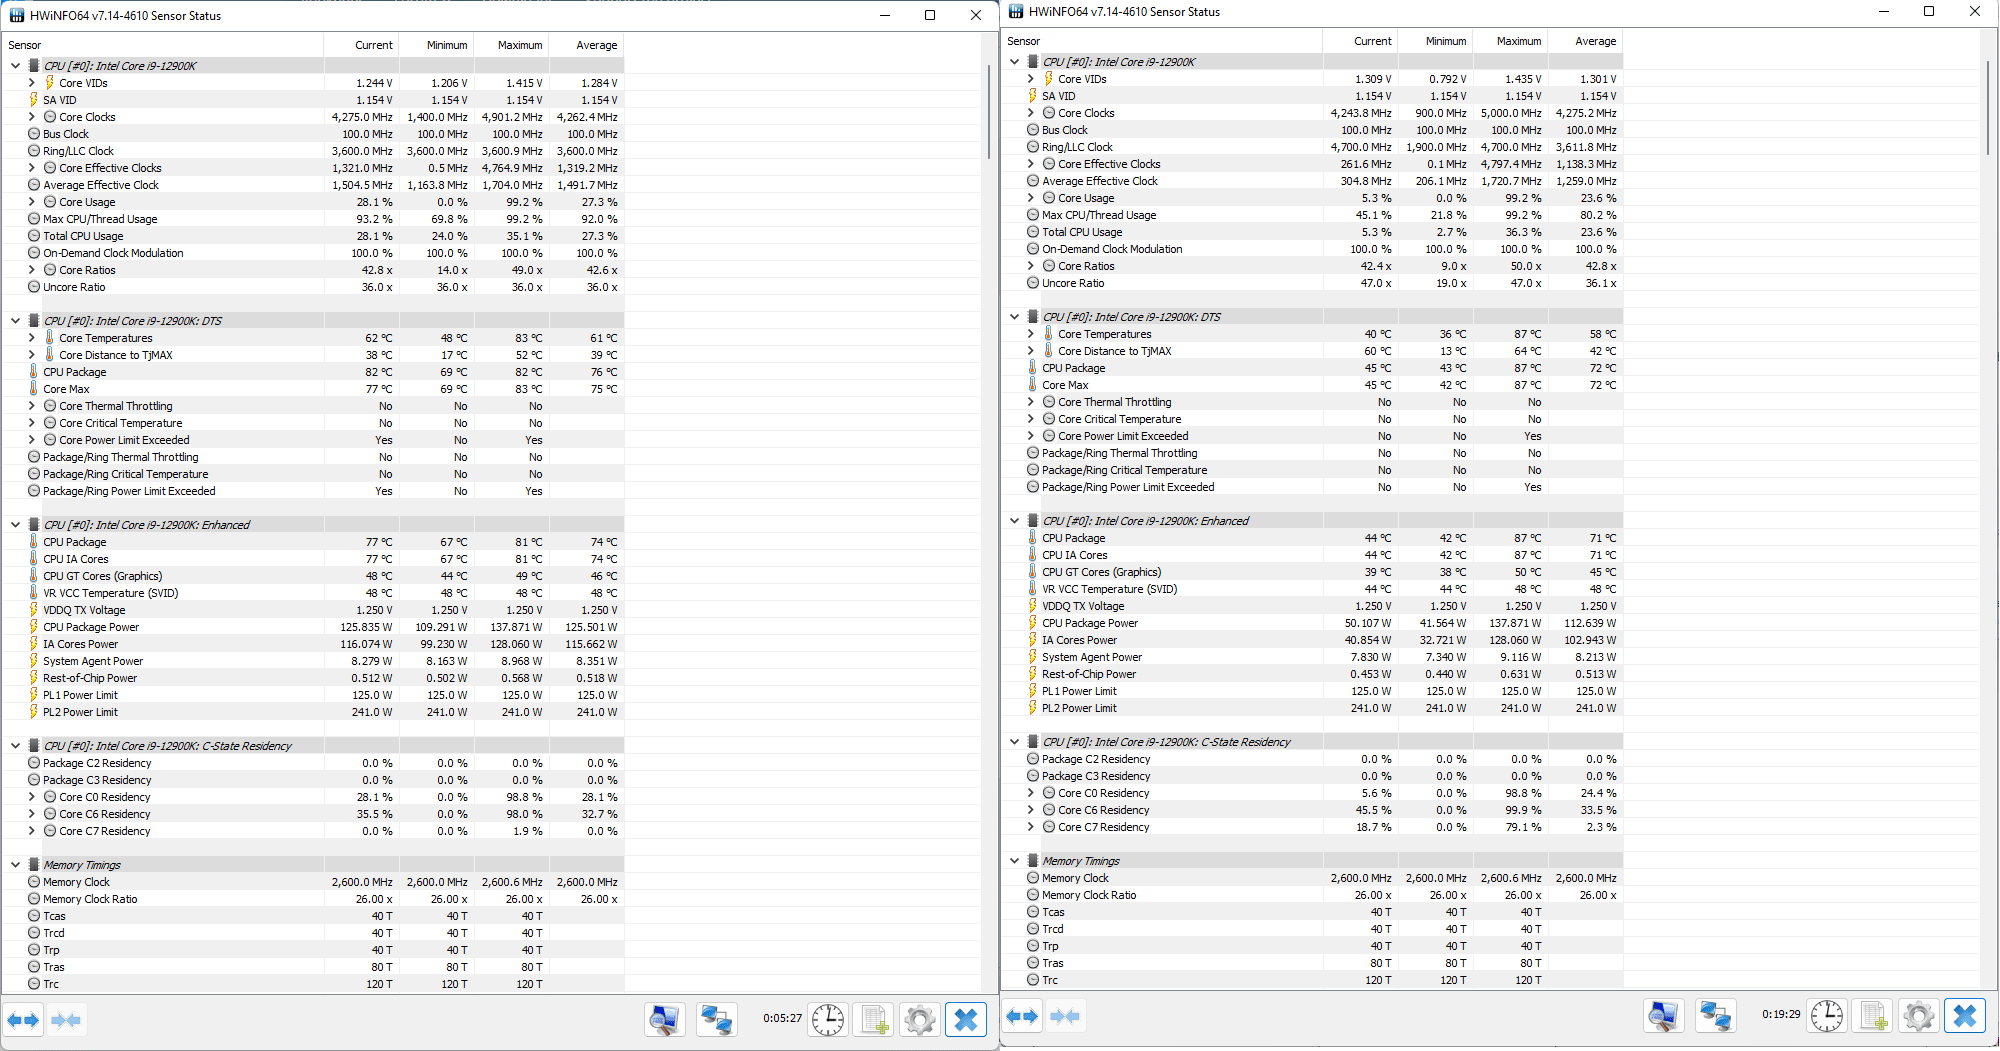Click Minimum column header in left window
Screen dimensions: 2000x1051
tap(437, 45)
